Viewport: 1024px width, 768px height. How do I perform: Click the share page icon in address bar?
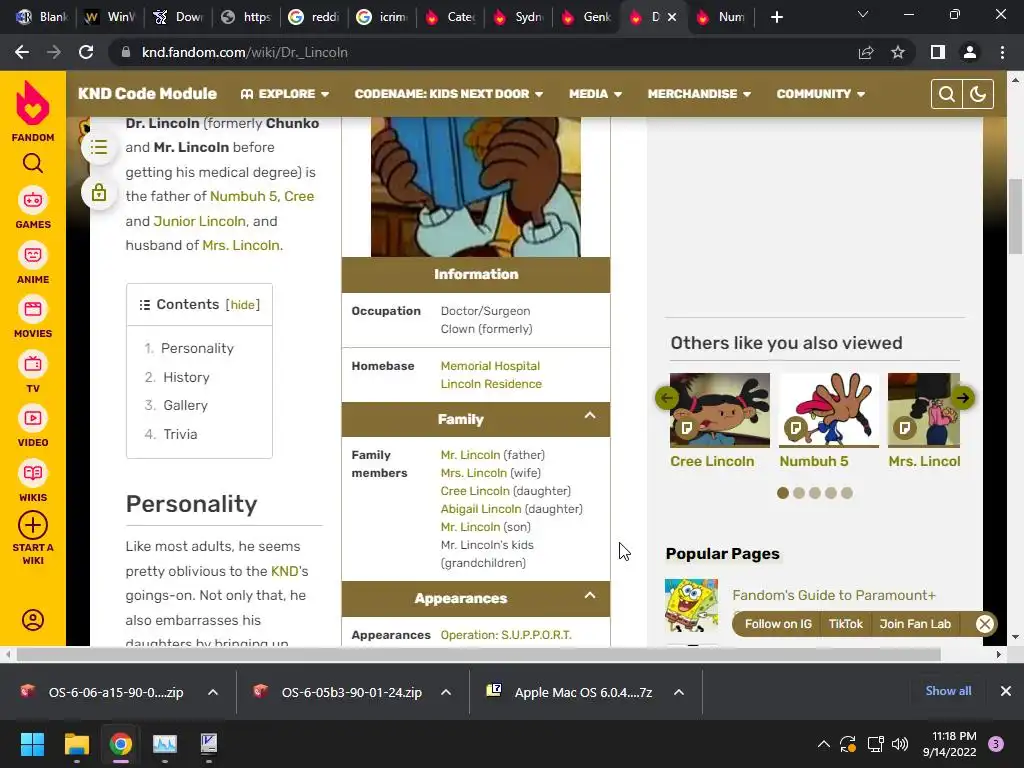click(x=866, y=52)
